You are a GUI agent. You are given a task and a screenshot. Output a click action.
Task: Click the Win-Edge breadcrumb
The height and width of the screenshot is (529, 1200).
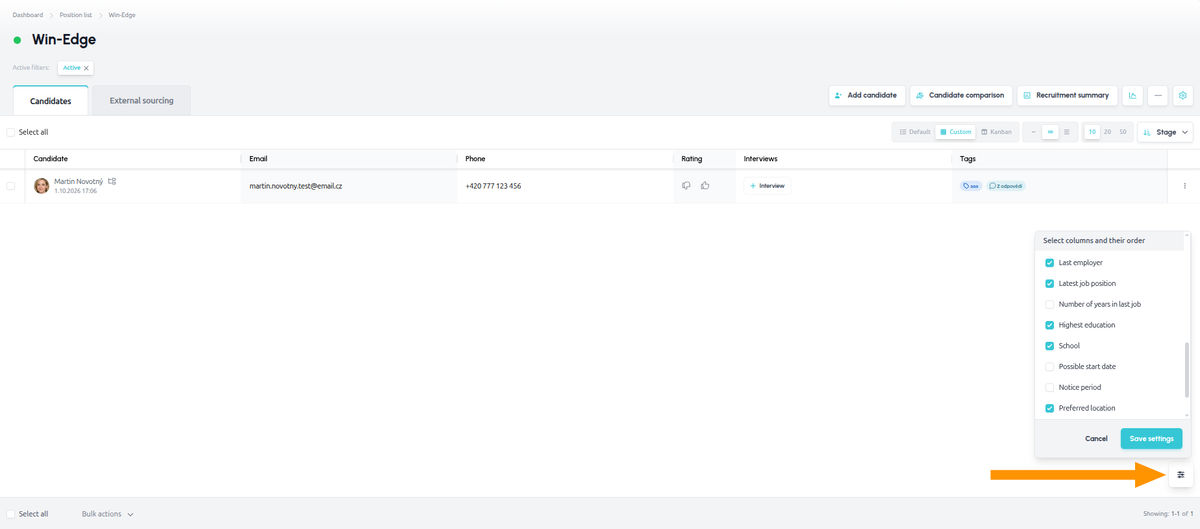click(122, 15)
